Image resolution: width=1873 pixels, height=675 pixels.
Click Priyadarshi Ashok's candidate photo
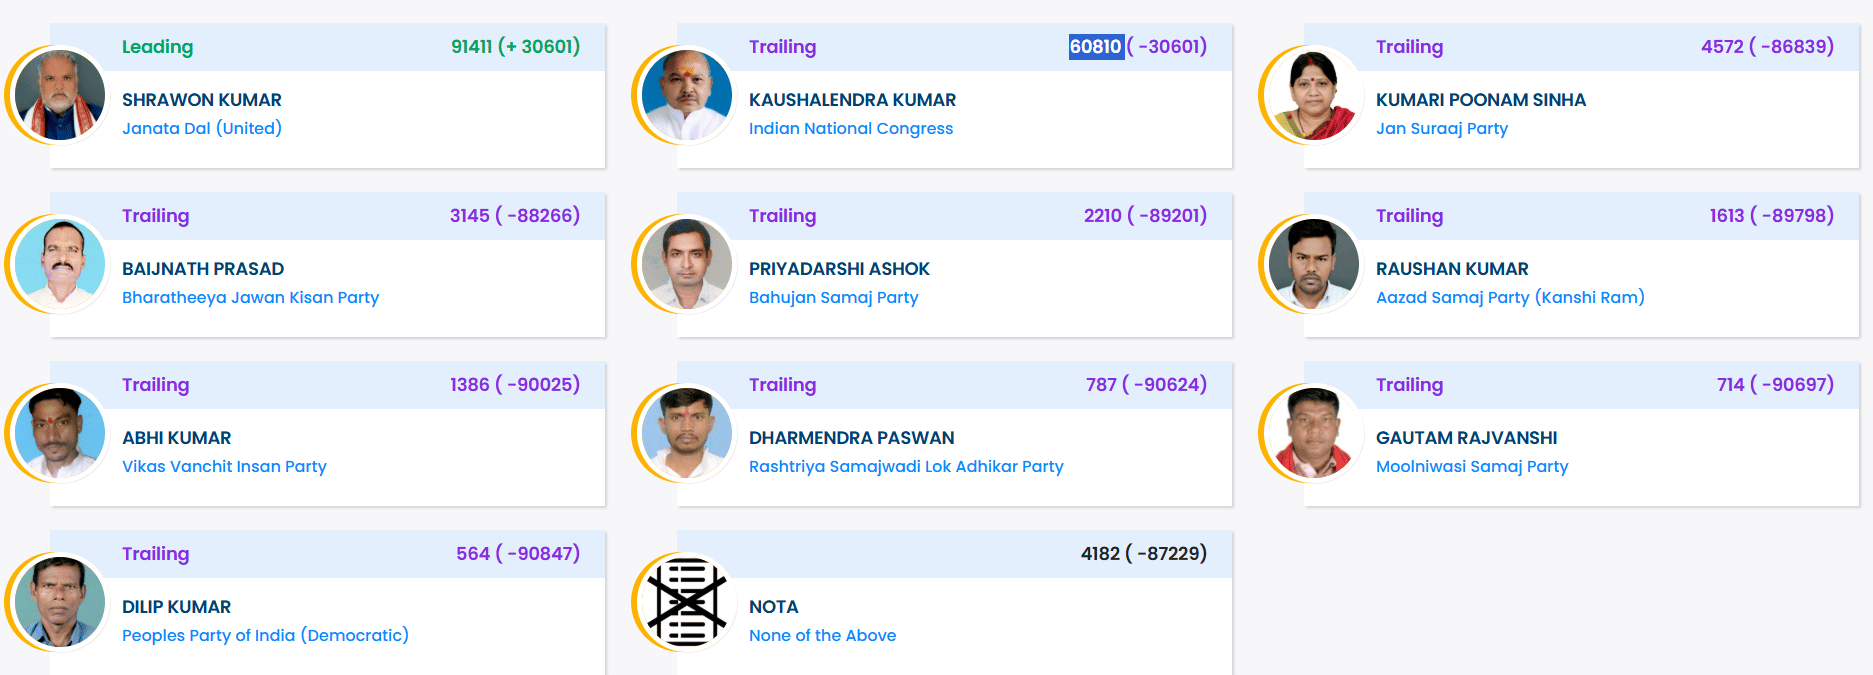[687, 264]
